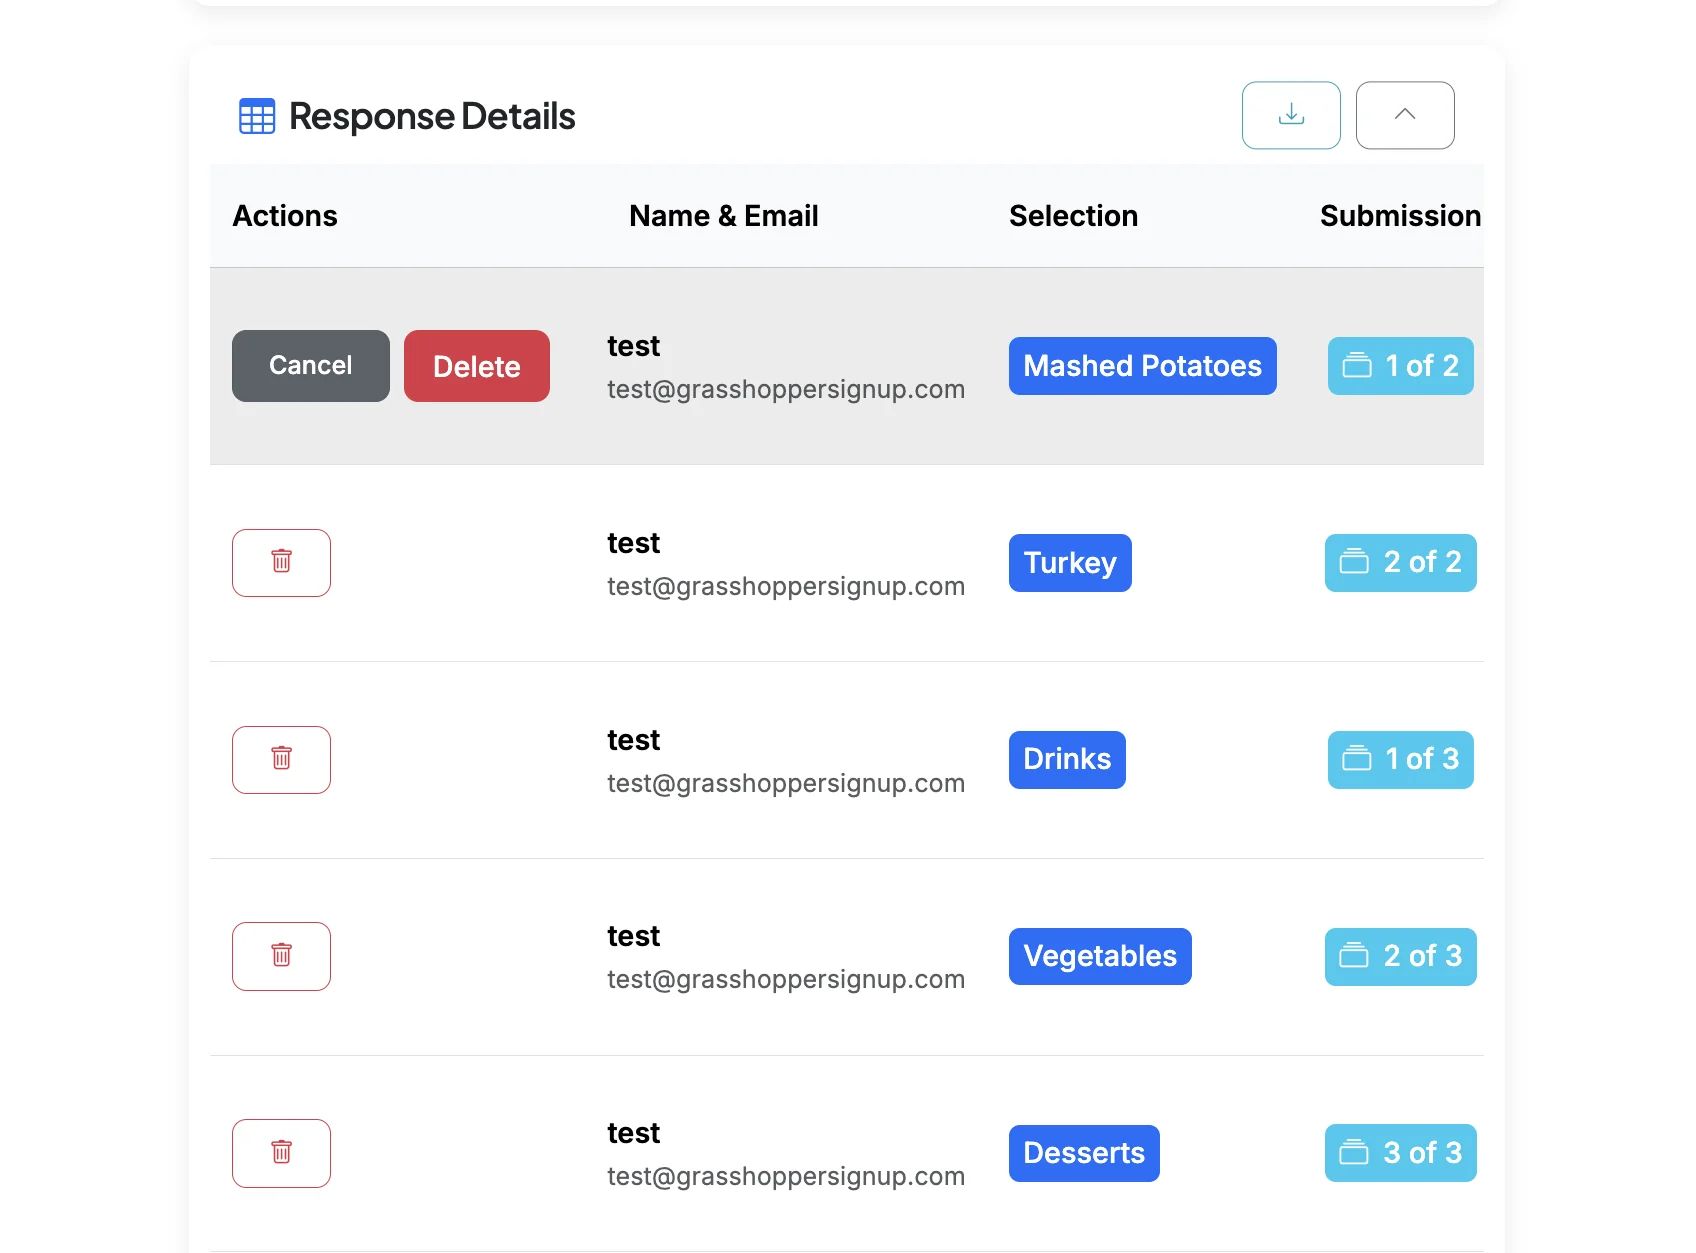
Task: Select the Turkey selection badge
Action: point(1070,562)
